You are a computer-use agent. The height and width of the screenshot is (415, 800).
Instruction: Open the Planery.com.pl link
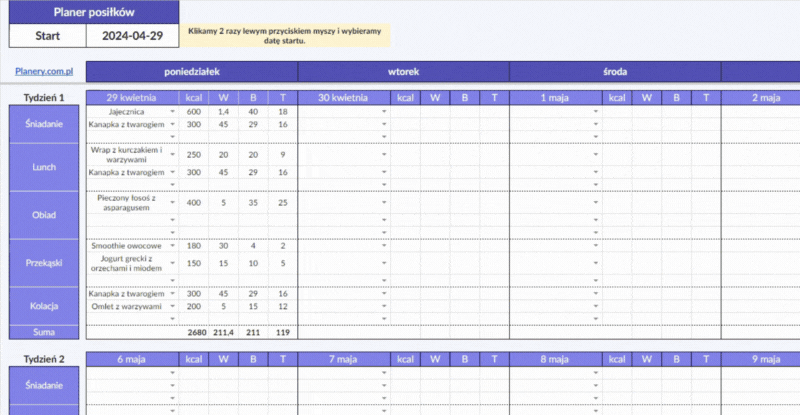click(x=44, y=71)
